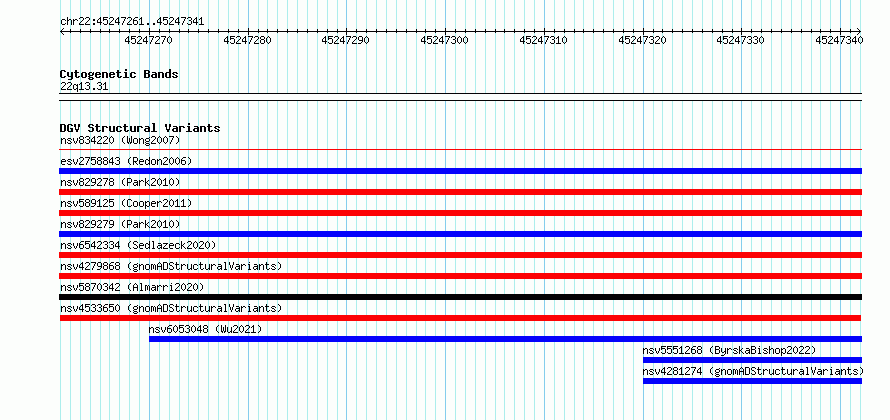Screen dimensions: 890x420
Task: Click the nsv834220 (Wong2007) variant label
Action: (x=120, y=140)
